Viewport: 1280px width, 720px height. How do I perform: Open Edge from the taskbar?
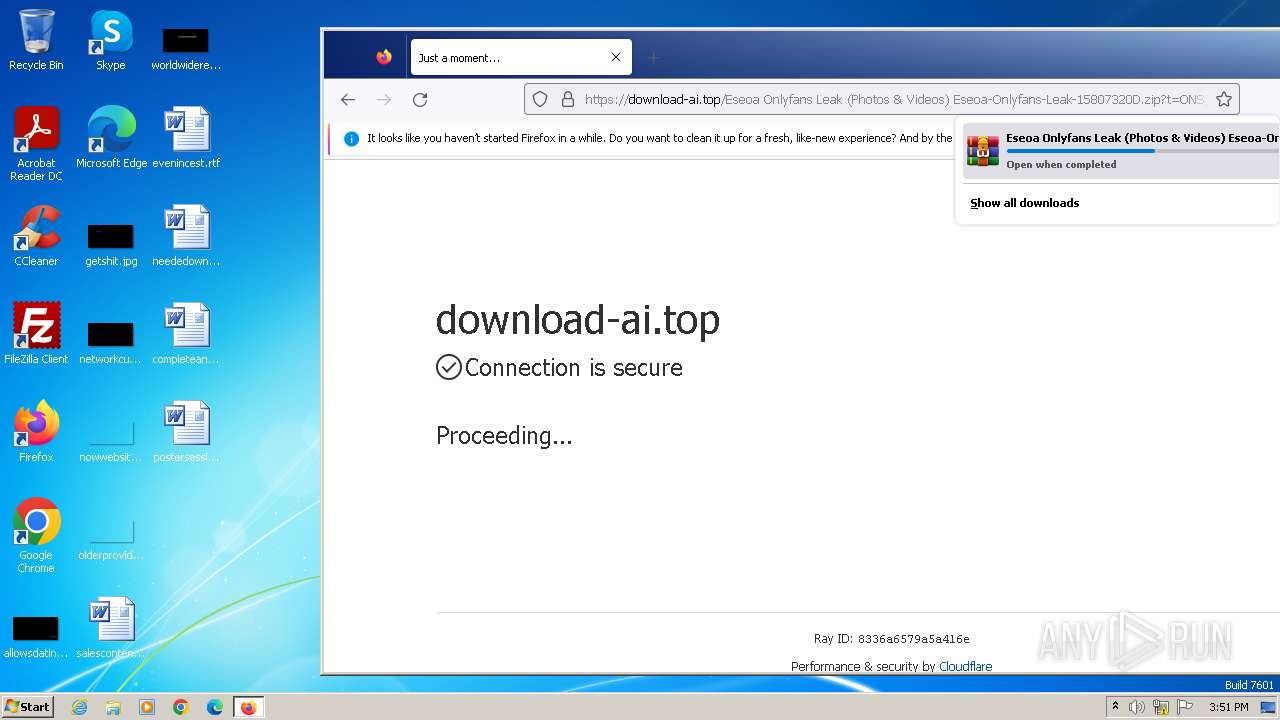(x=215, y=707)
